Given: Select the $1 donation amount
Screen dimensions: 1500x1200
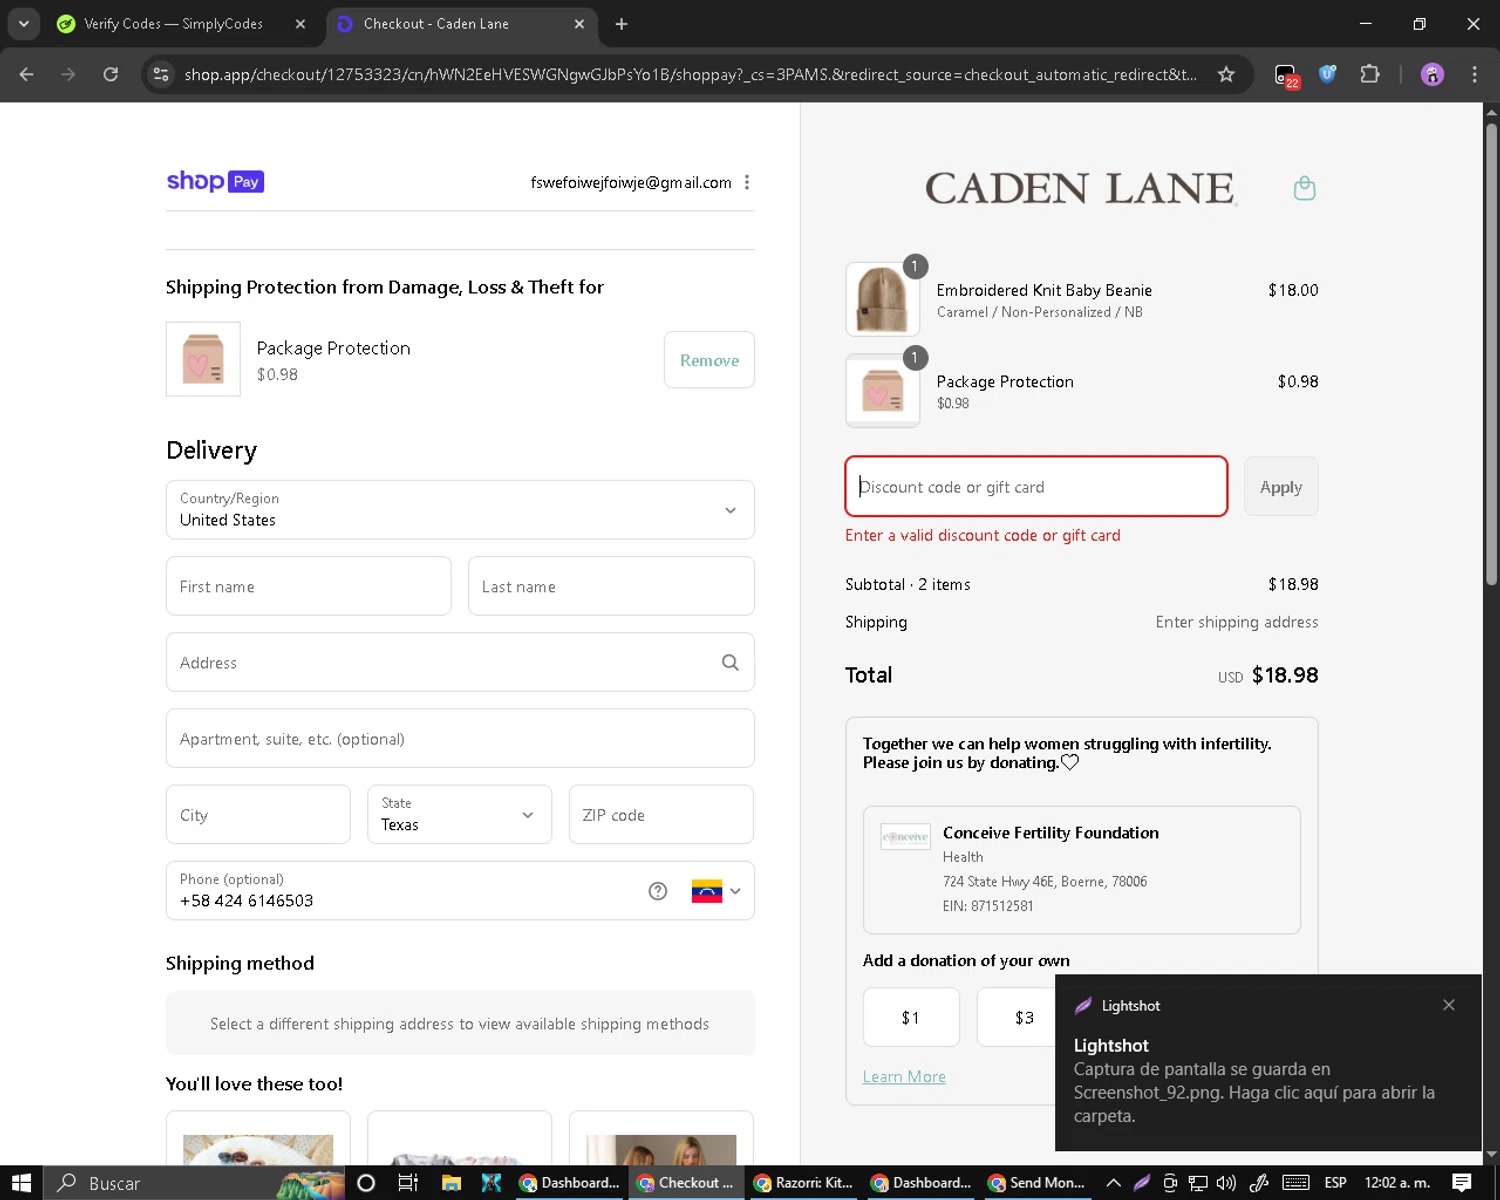Looking at the screenshot, I should pos(911,1017).
